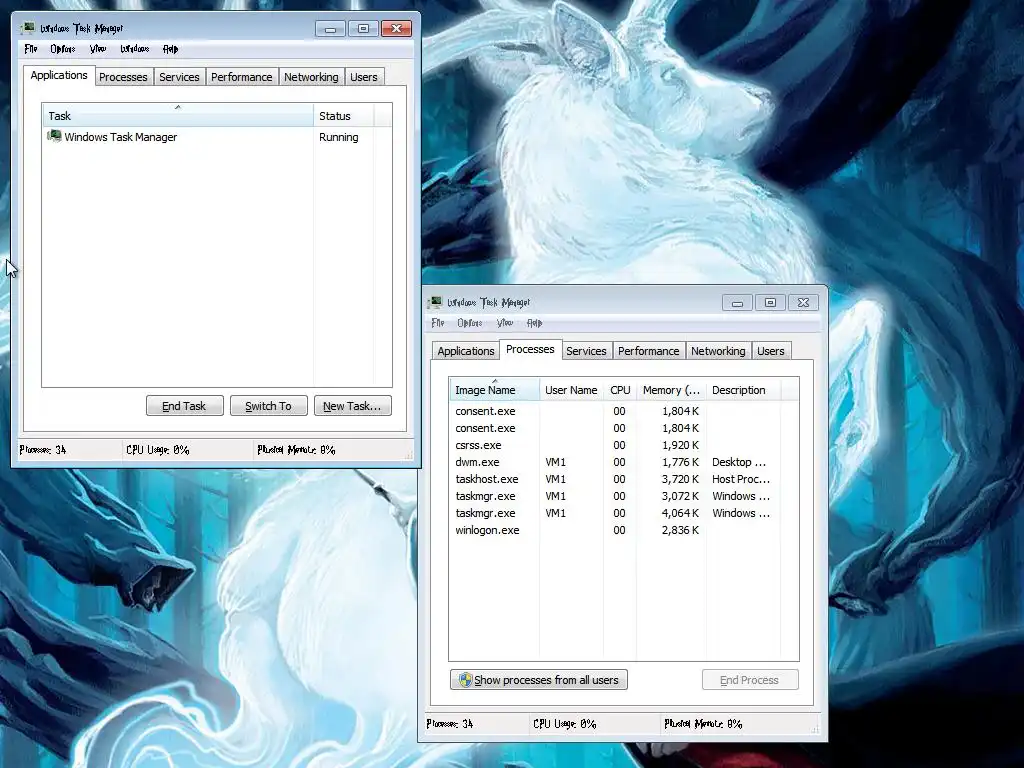This screenshot has width=1024, height=768.
Task: Click the 2,836 K memory value of winlogon.exe
Action: [x=680, y=530]
